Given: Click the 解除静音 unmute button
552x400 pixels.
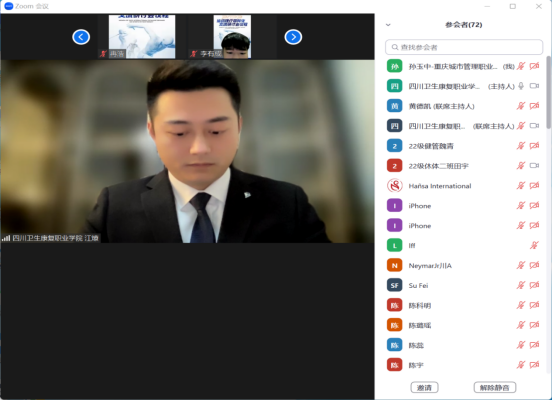Looking at the screenshot, I should [495, 387].
